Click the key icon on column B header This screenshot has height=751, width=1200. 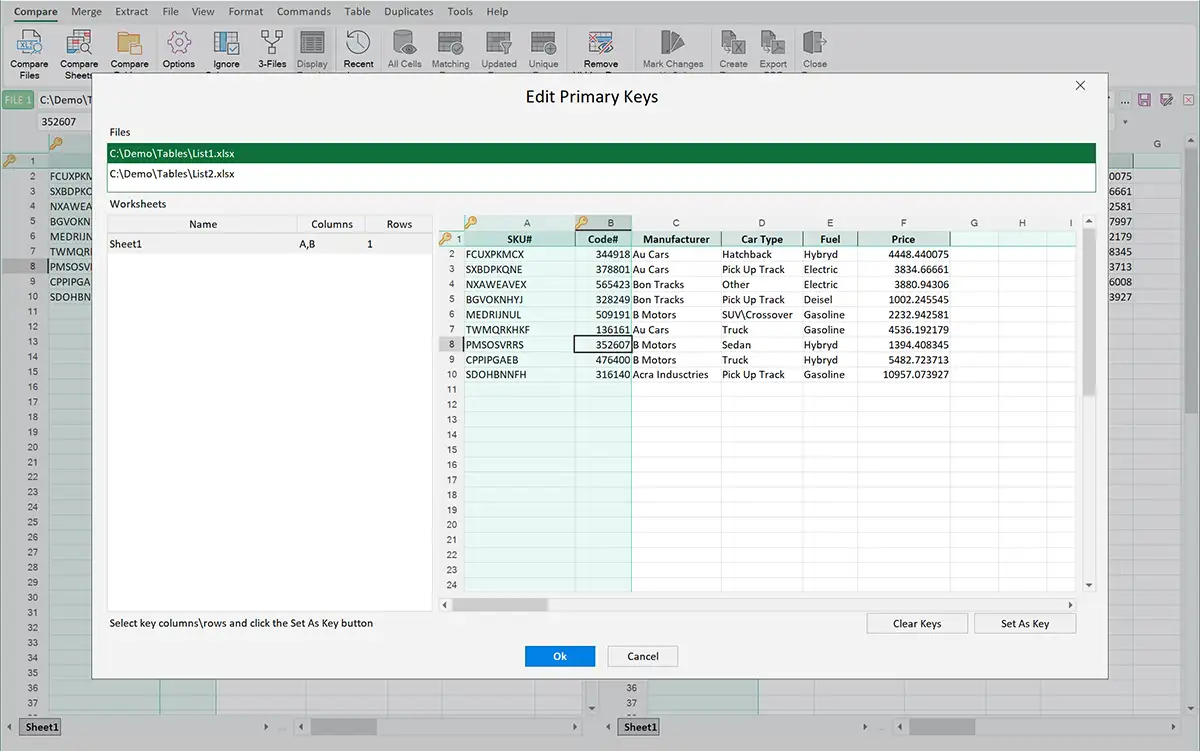pyautogui.click(x=582, y=223)
